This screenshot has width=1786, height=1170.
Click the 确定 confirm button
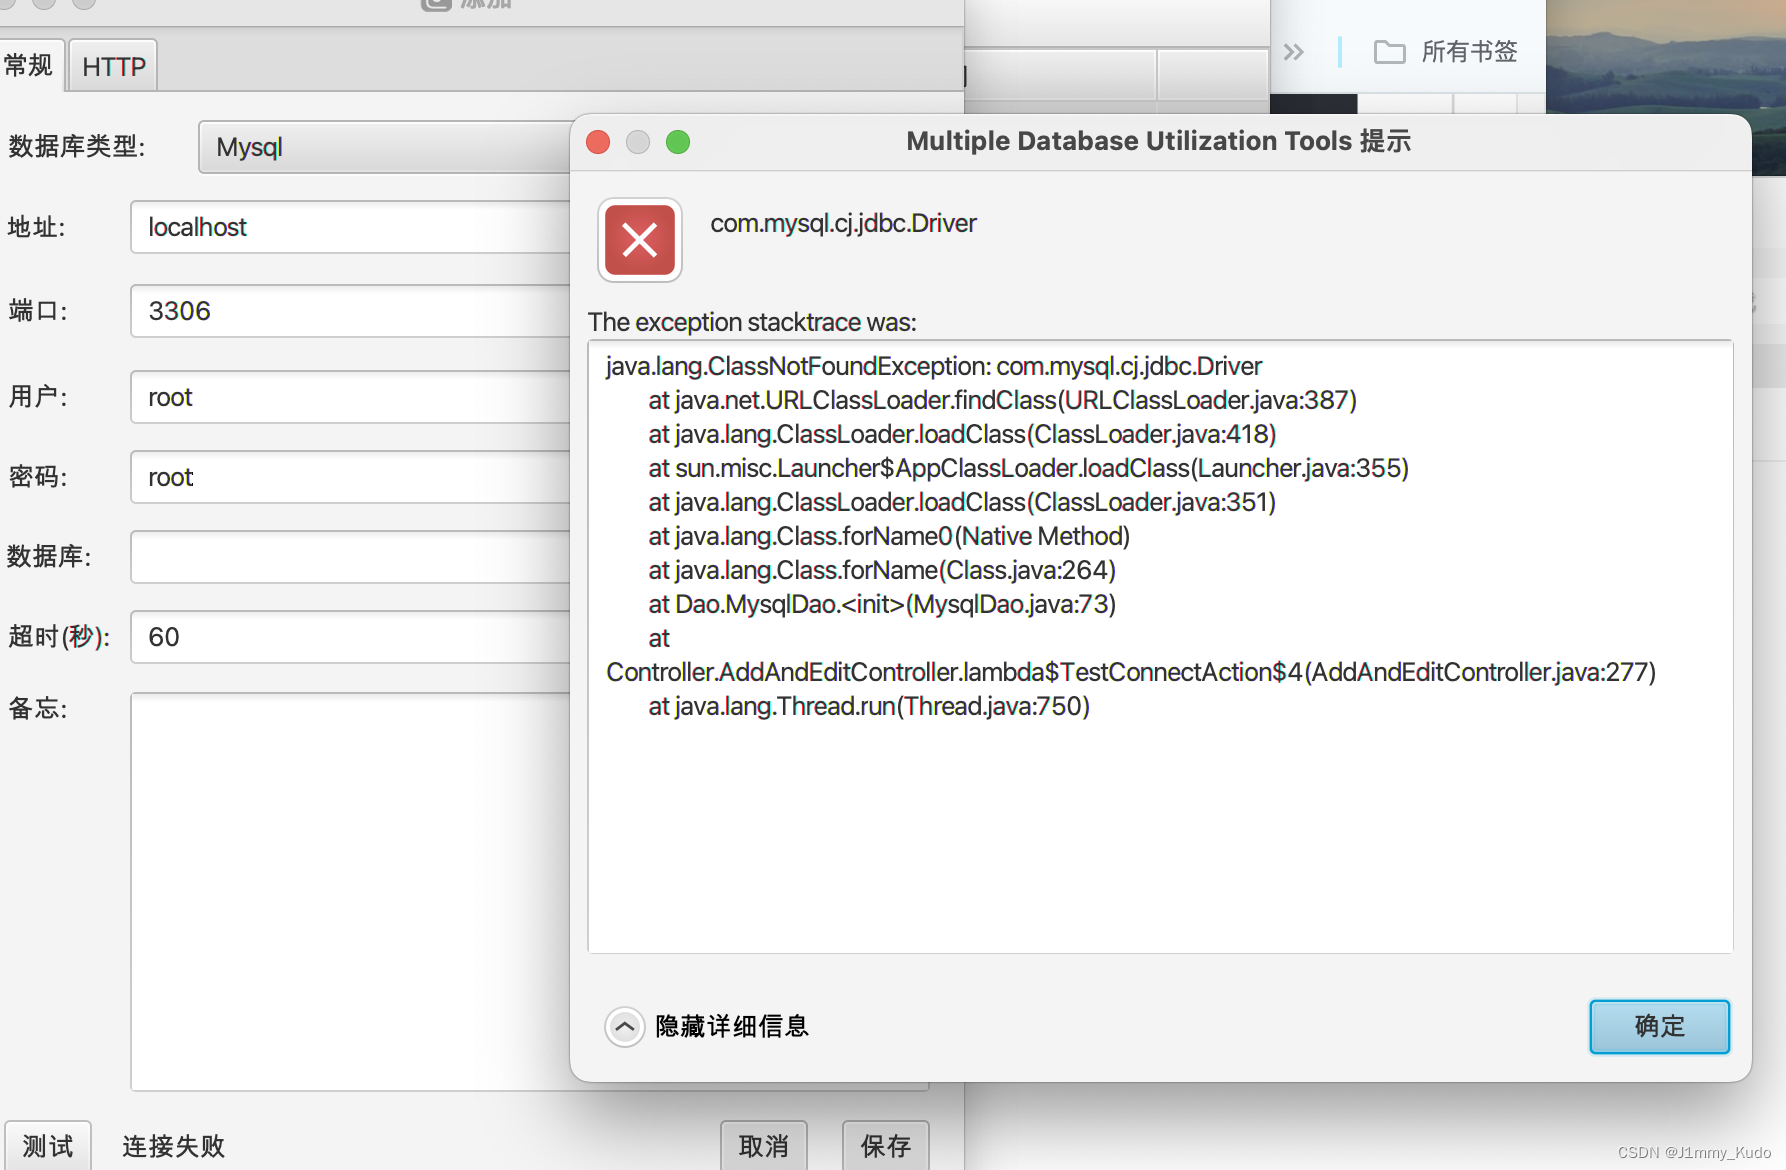coord(1658,1026)
